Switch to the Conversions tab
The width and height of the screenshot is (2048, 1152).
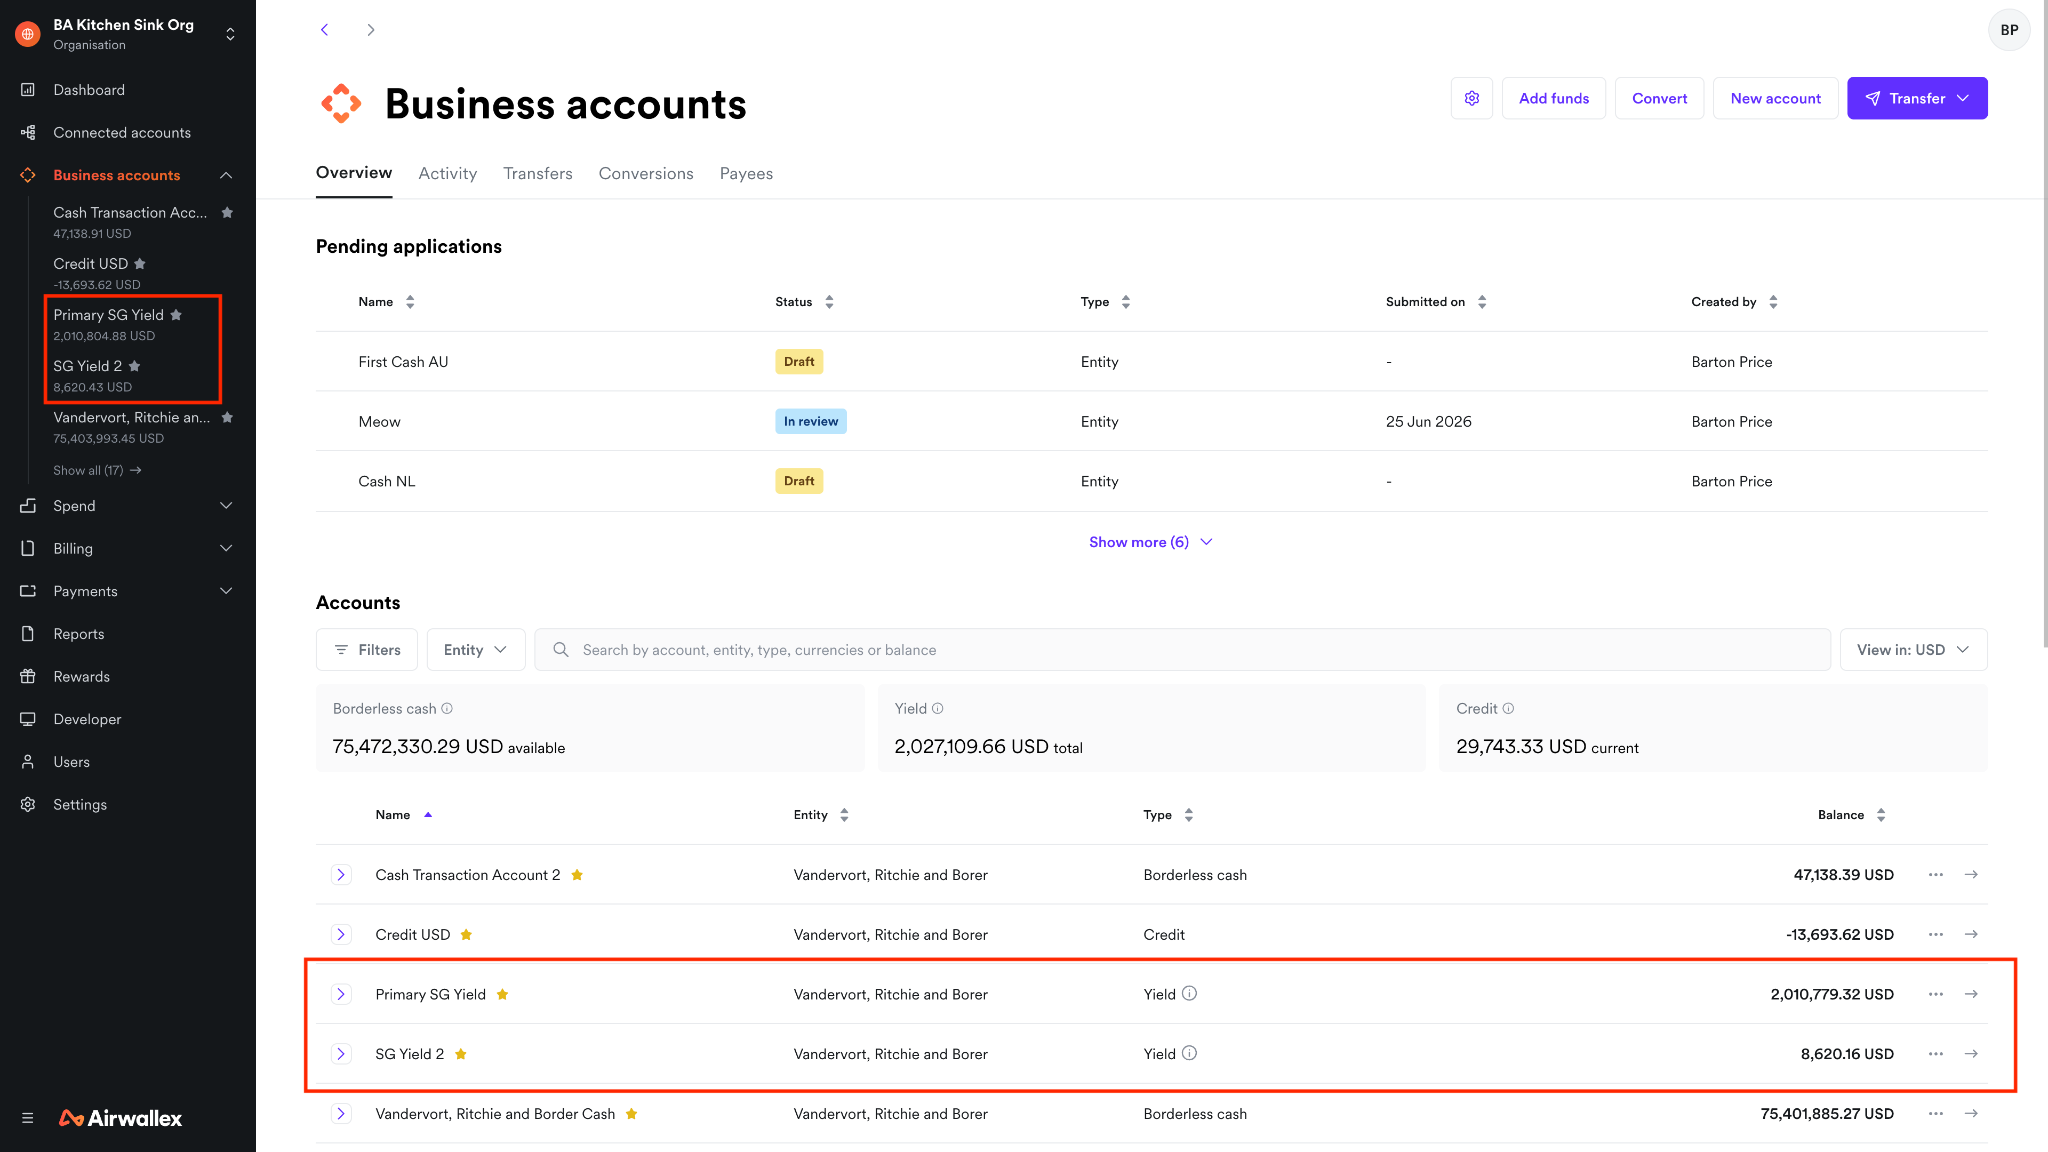point(646,174)
